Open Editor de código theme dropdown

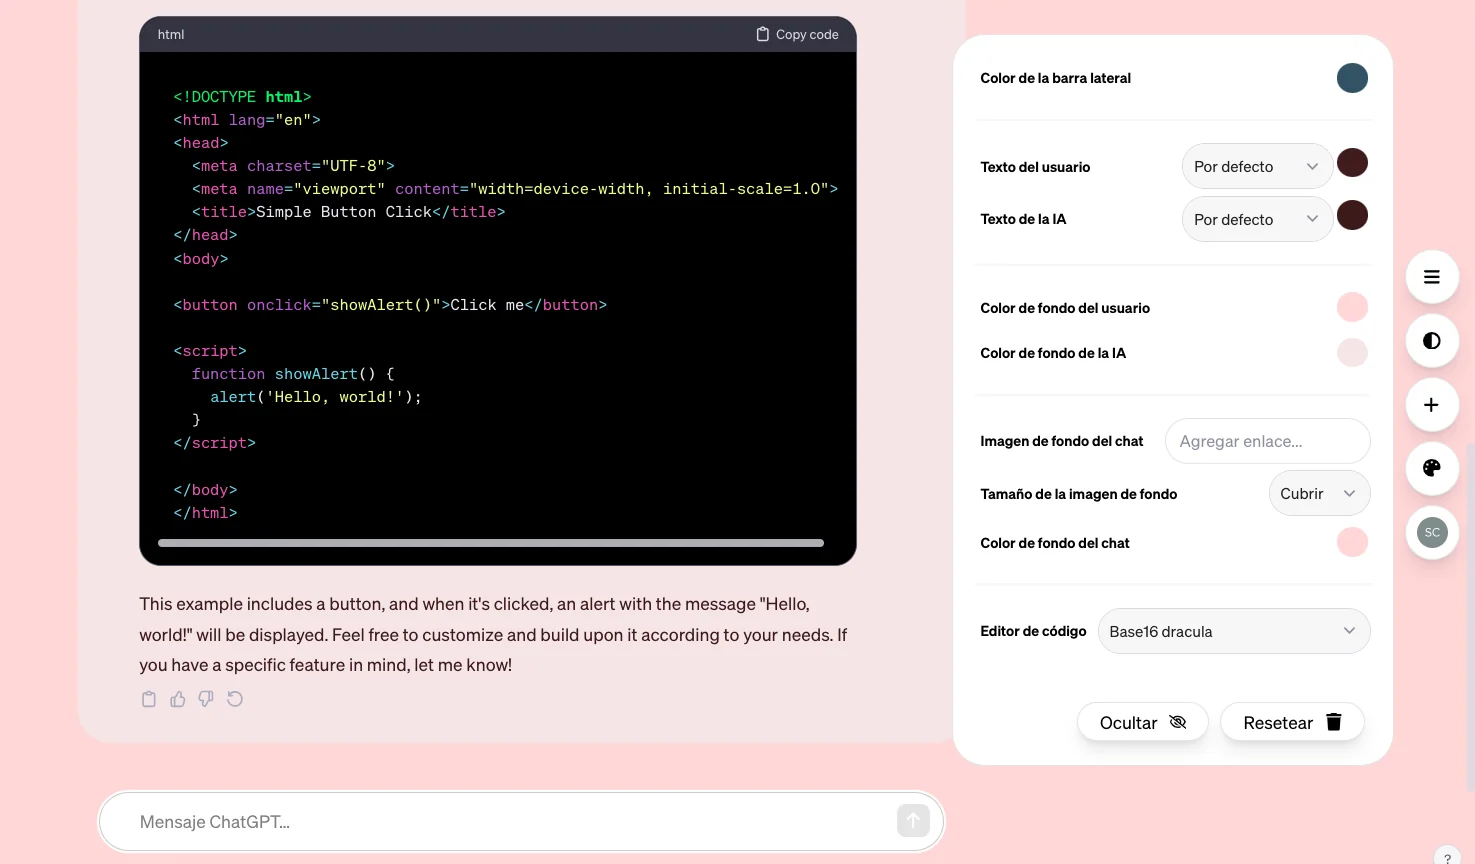pyautogui.click(x=1234, y=631)
